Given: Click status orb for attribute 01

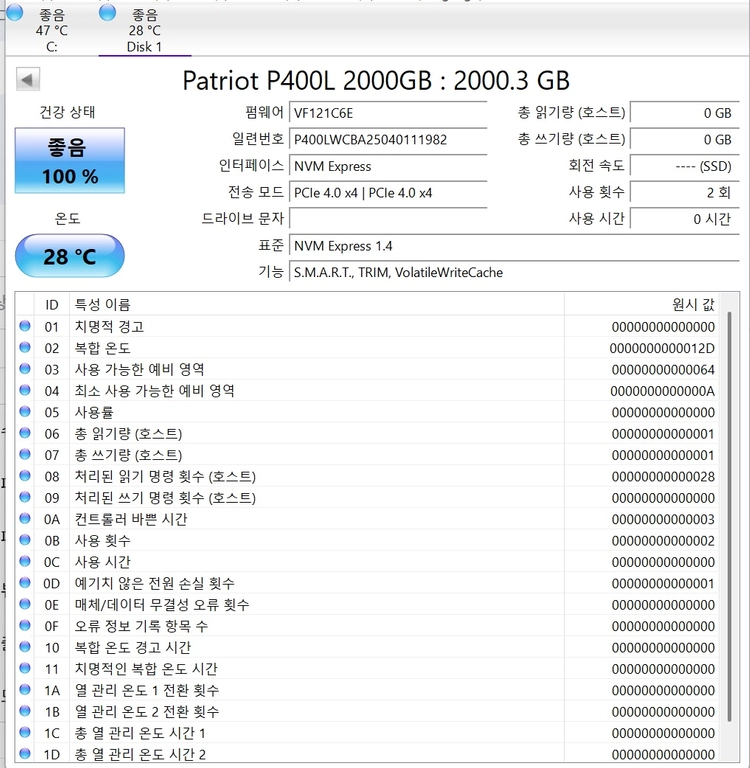Looking at the screenshot, I should 25,326.
